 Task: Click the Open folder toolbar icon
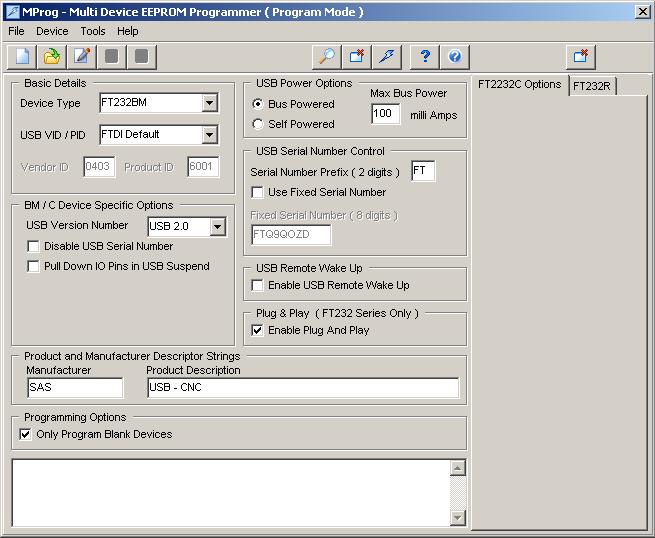(x=52, y=56)
